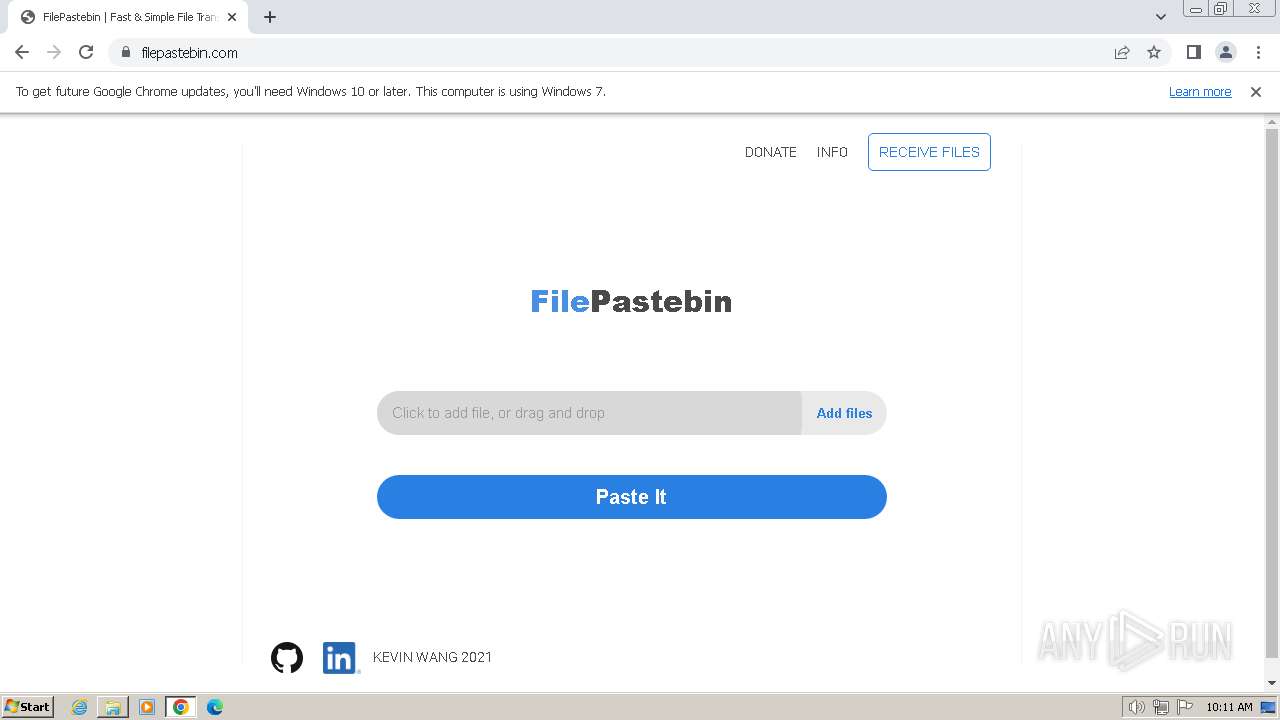Image resolution: width=1280 pixels, height=720 pixels.
Task: Share this page icon in address bar
Action: coord(1122,52)
